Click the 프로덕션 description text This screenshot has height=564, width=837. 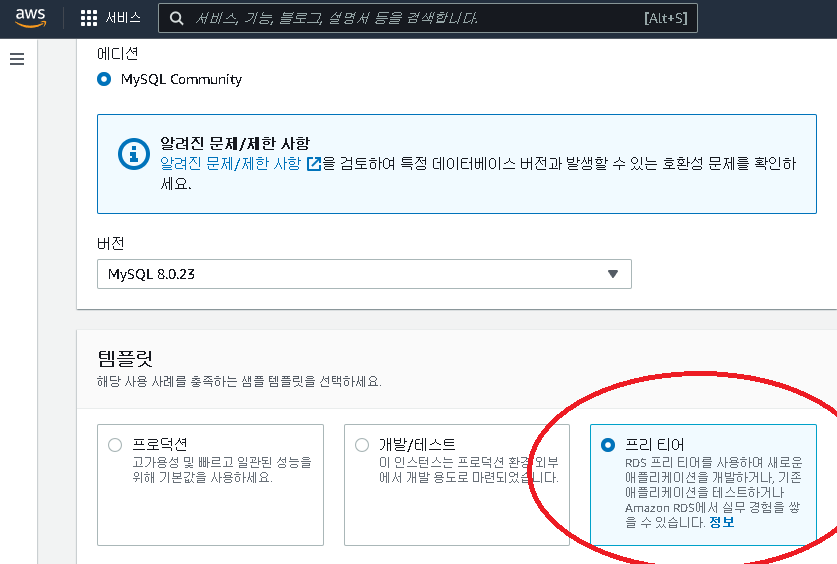(222, 470)
